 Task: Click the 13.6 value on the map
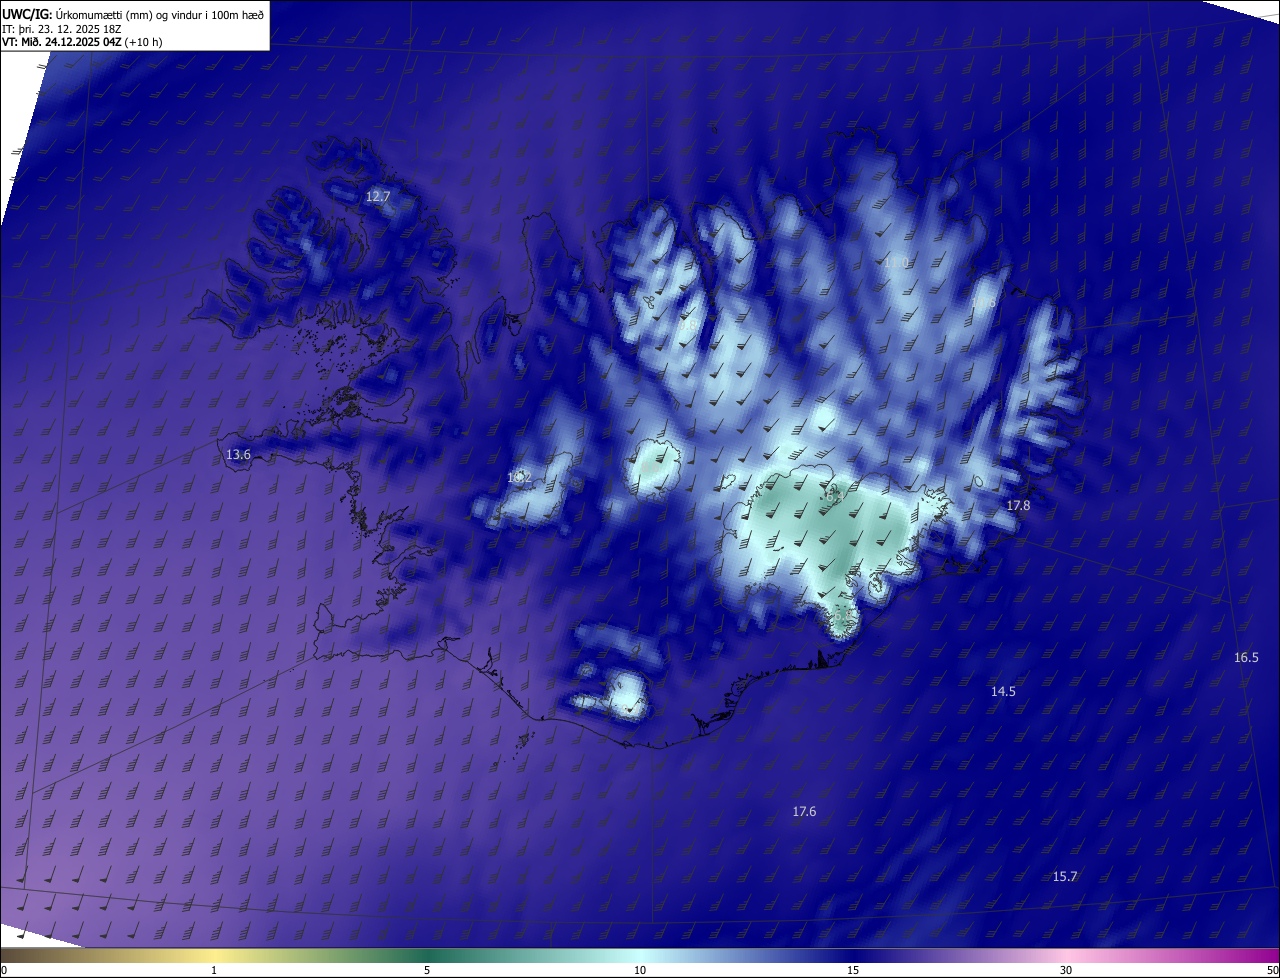238,454
